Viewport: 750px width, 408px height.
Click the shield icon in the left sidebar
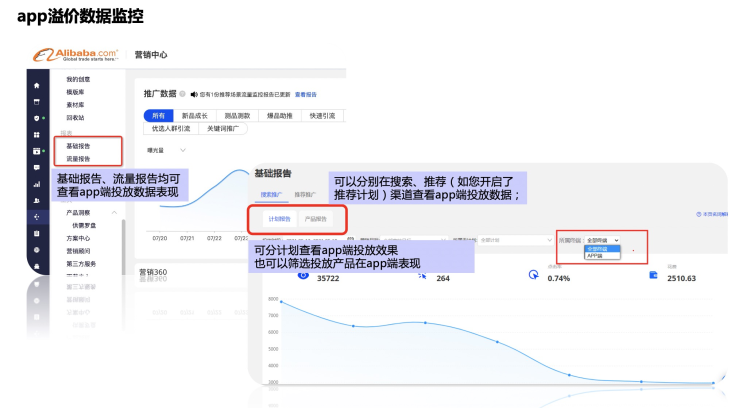(x=37, y=117)
